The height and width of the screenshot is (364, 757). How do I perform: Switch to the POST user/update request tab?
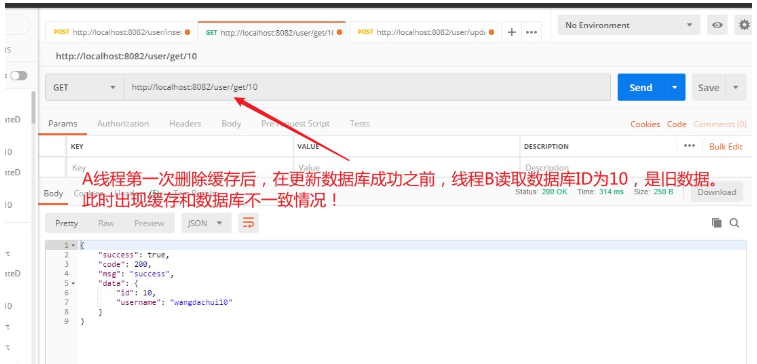423,32
